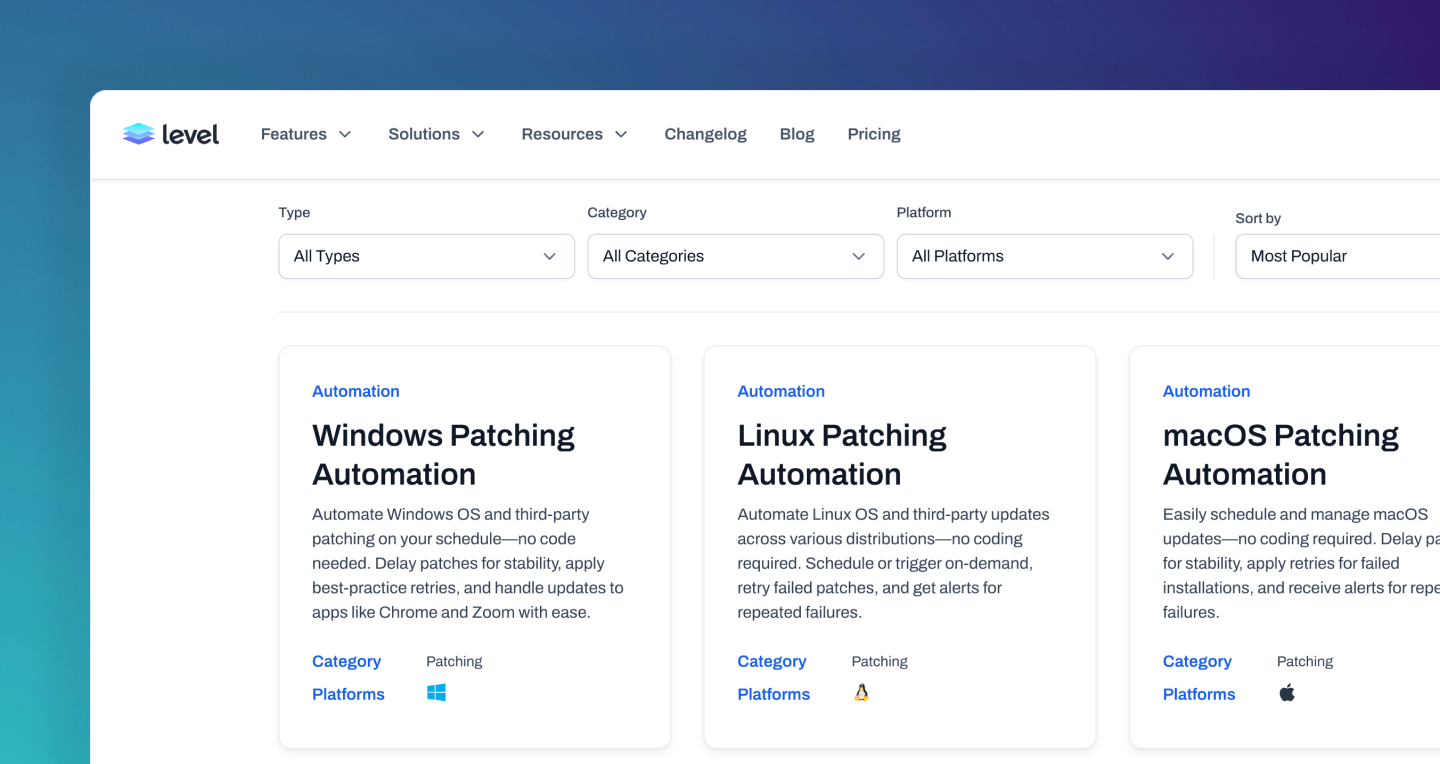The image size is (1440, 764).
Task: Click Automation tag on macOS Patching card
Action: point(1206,391)
